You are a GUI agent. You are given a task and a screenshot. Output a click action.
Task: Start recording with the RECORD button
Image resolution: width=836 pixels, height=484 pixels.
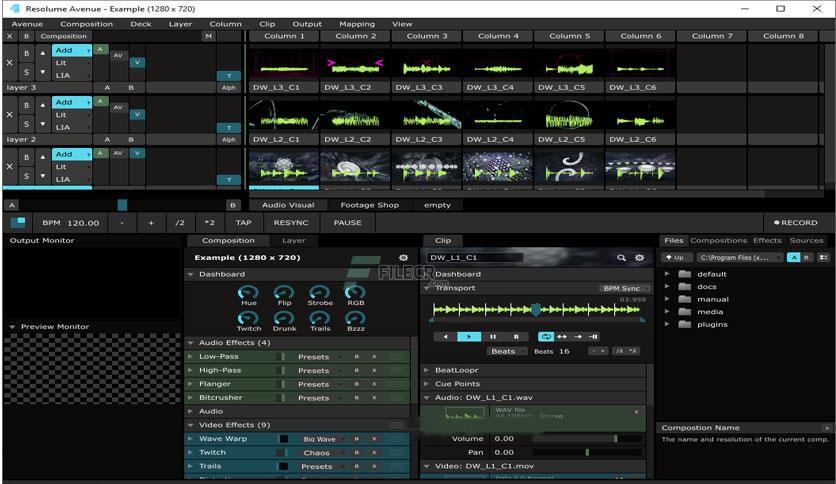(x=796, y=223)
